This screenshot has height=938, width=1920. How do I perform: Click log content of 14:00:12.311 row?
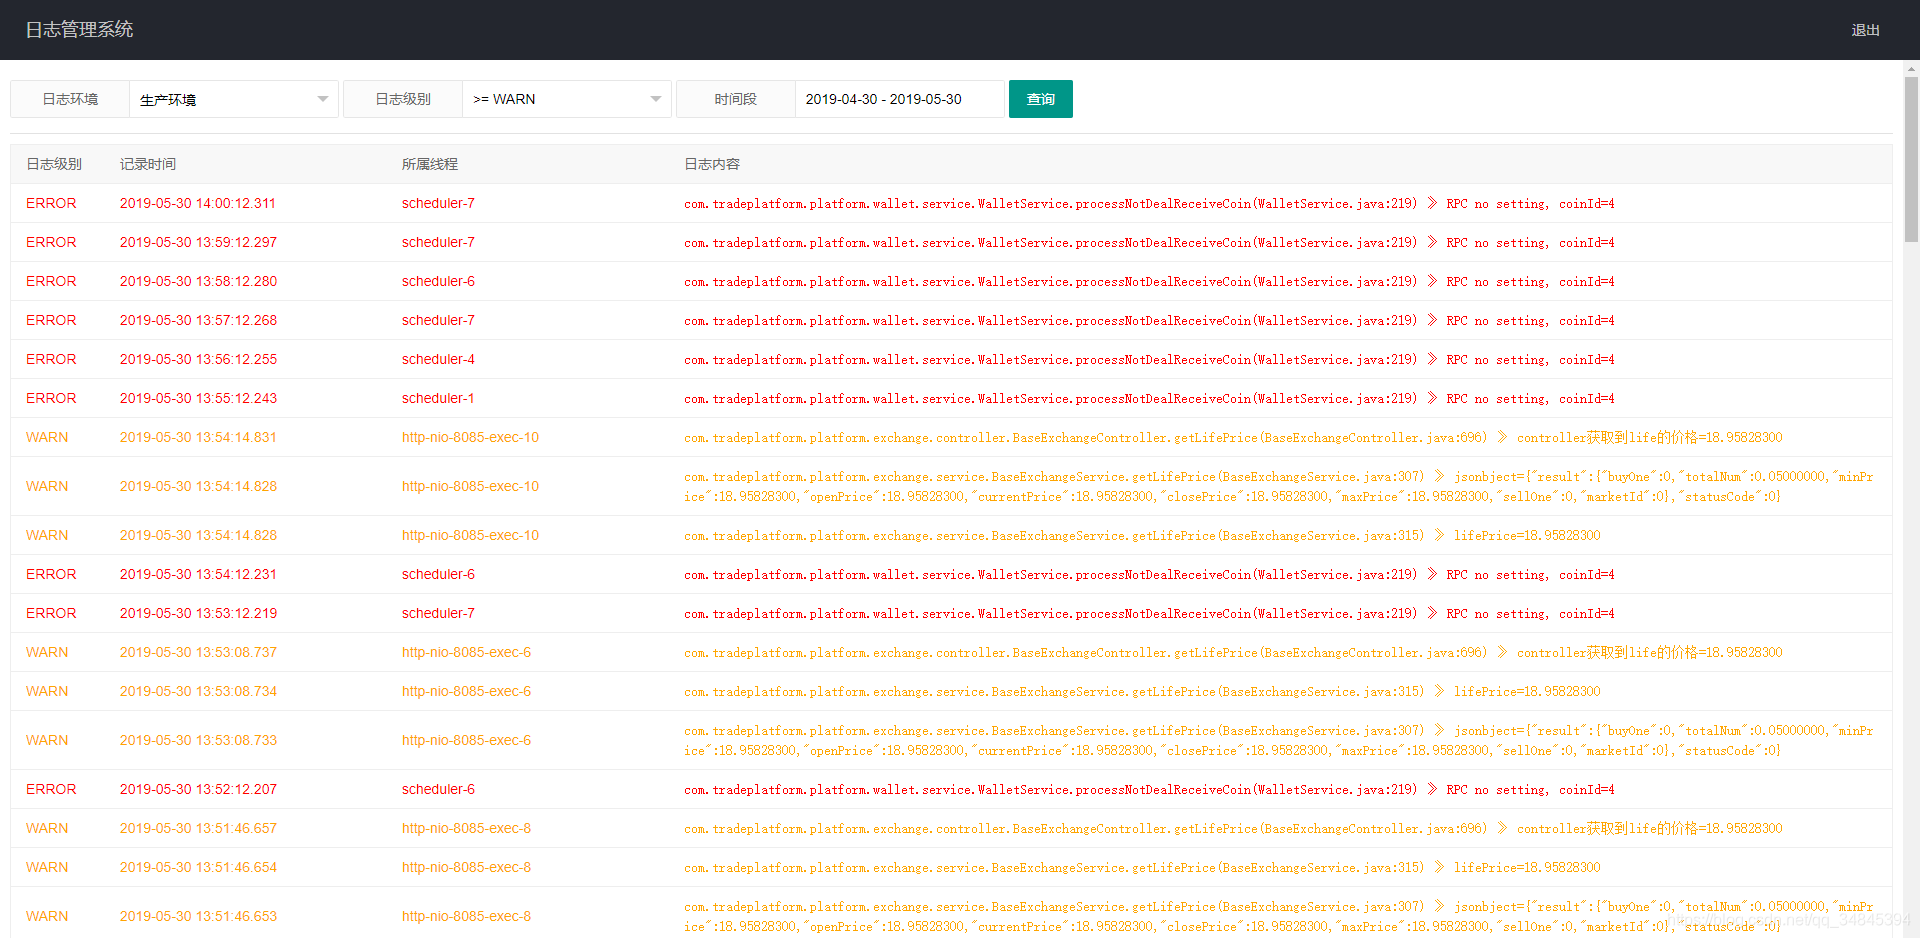tap(1149, 203)
